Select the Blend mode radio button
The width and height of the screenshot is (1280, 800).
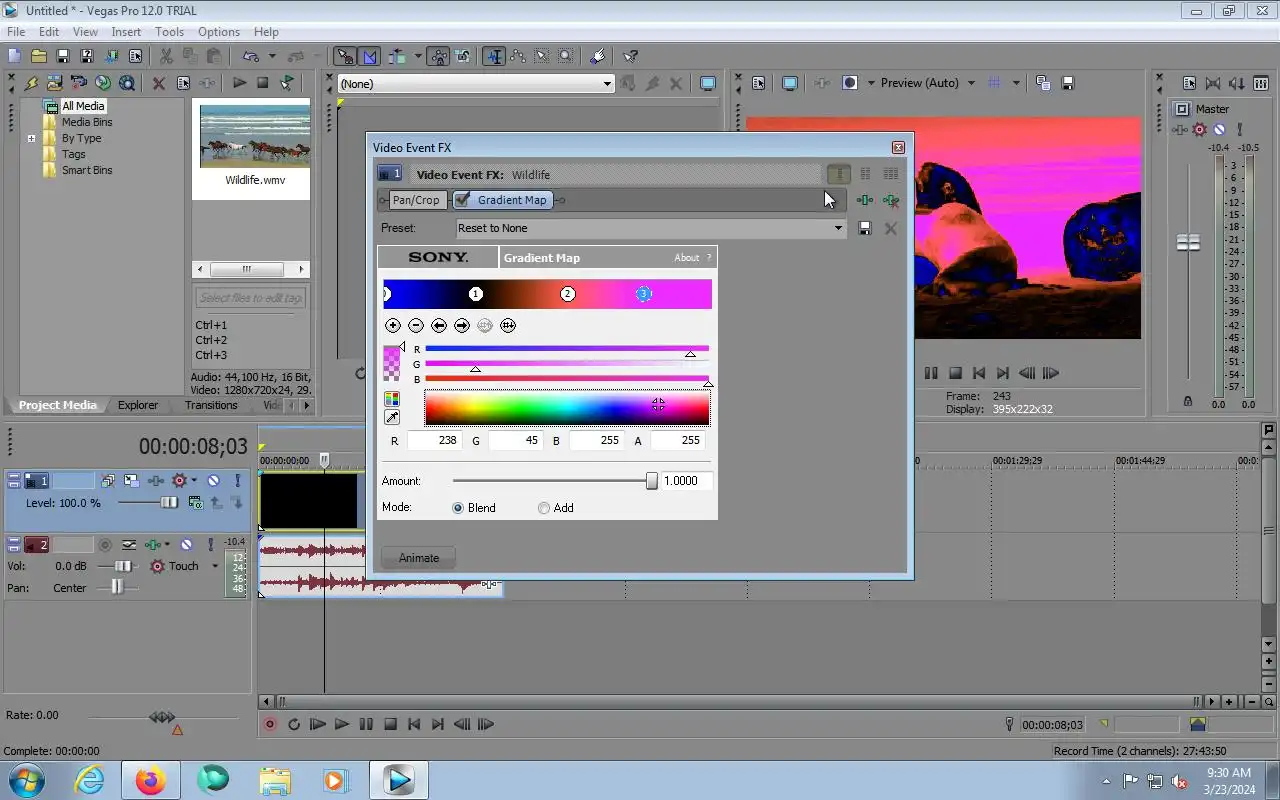(x=458, y=508)
